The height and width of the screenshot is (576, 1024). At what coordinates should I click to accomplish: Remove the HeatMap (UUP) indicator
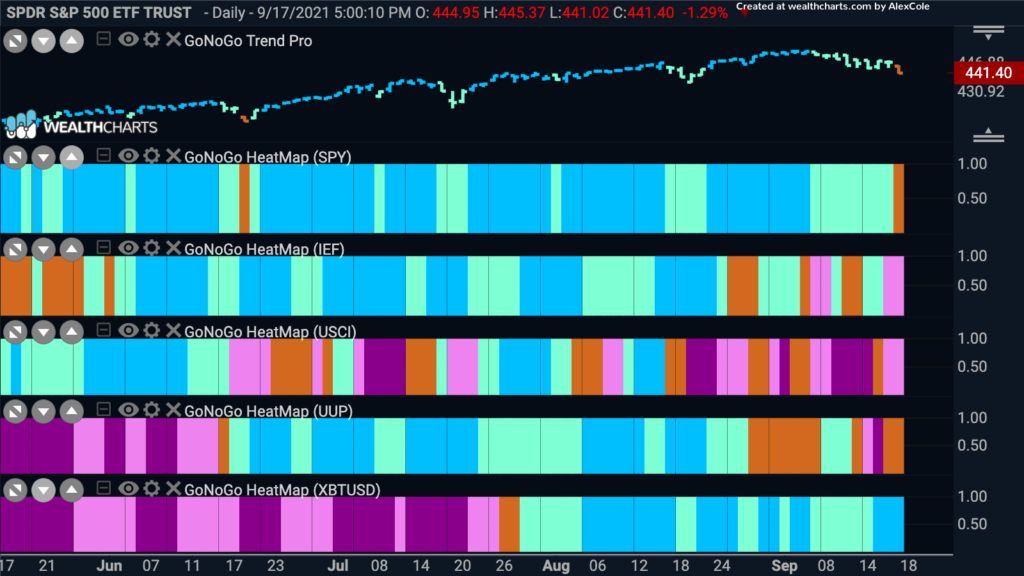(173, 409)
